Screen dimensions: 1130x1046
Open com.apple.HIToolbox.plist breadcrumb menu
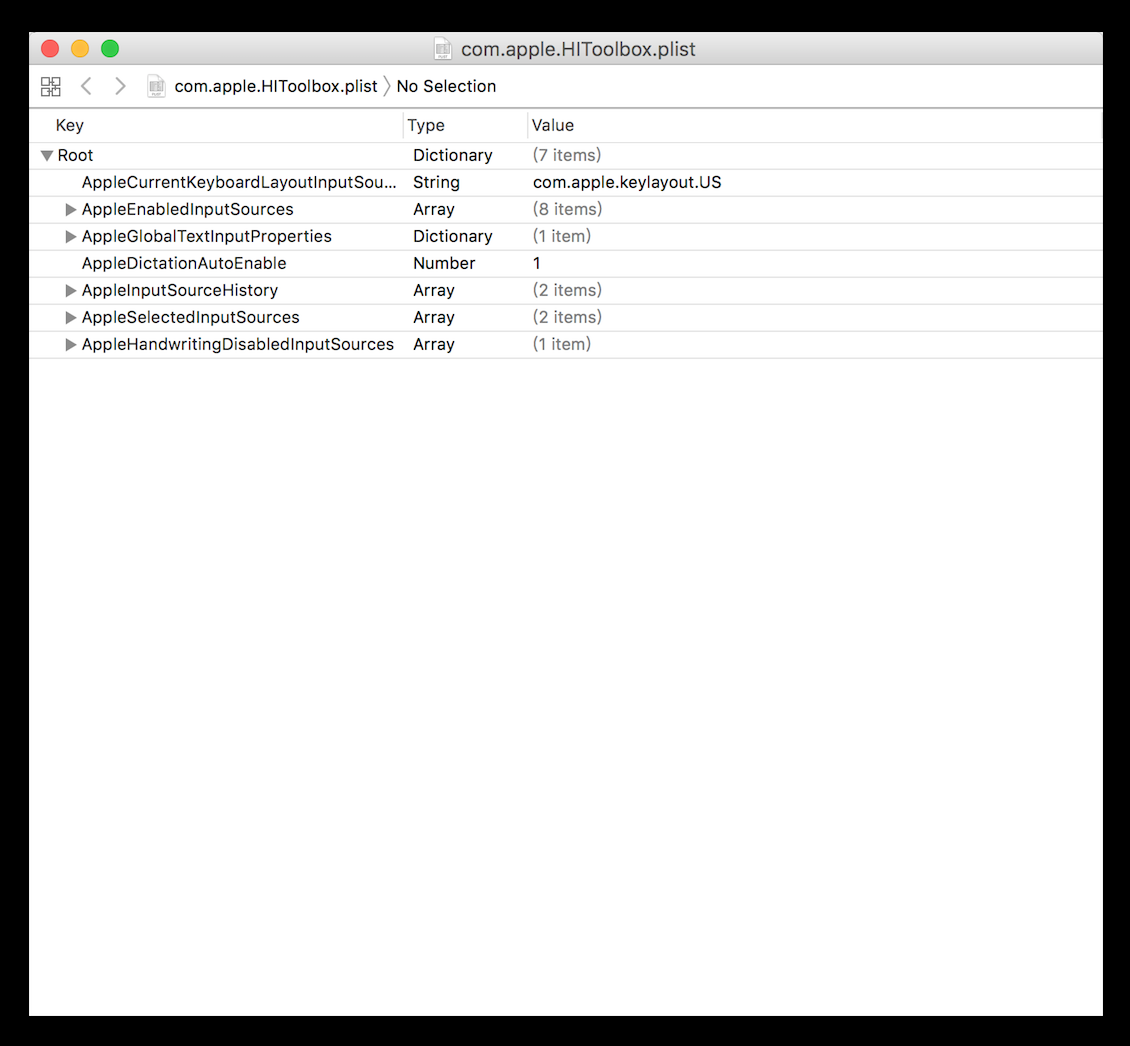point(275,86)
